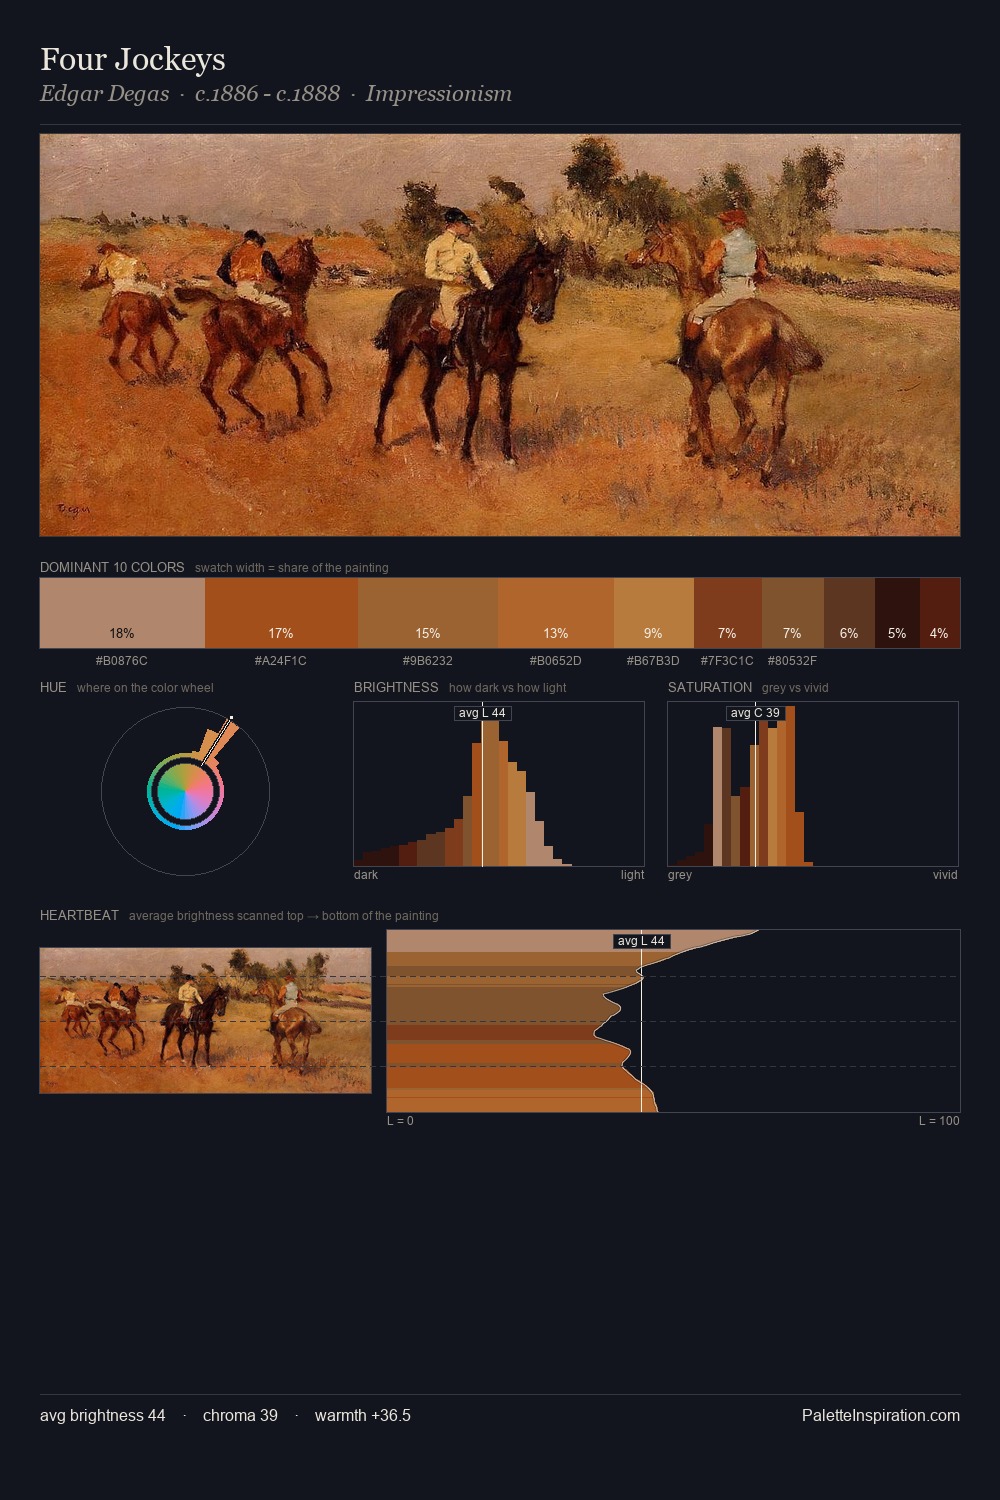The image size is (1000, 1500).
Task: Click the SATURATION section heading
Action: tap(710, 687)
